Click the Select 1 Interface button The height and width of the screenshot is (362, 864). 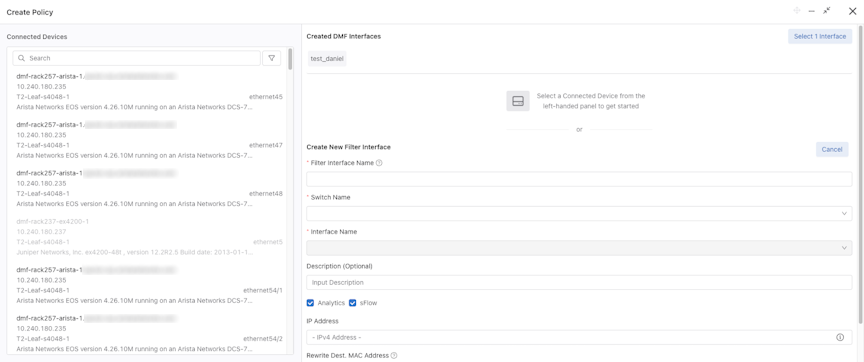[820, 36]
